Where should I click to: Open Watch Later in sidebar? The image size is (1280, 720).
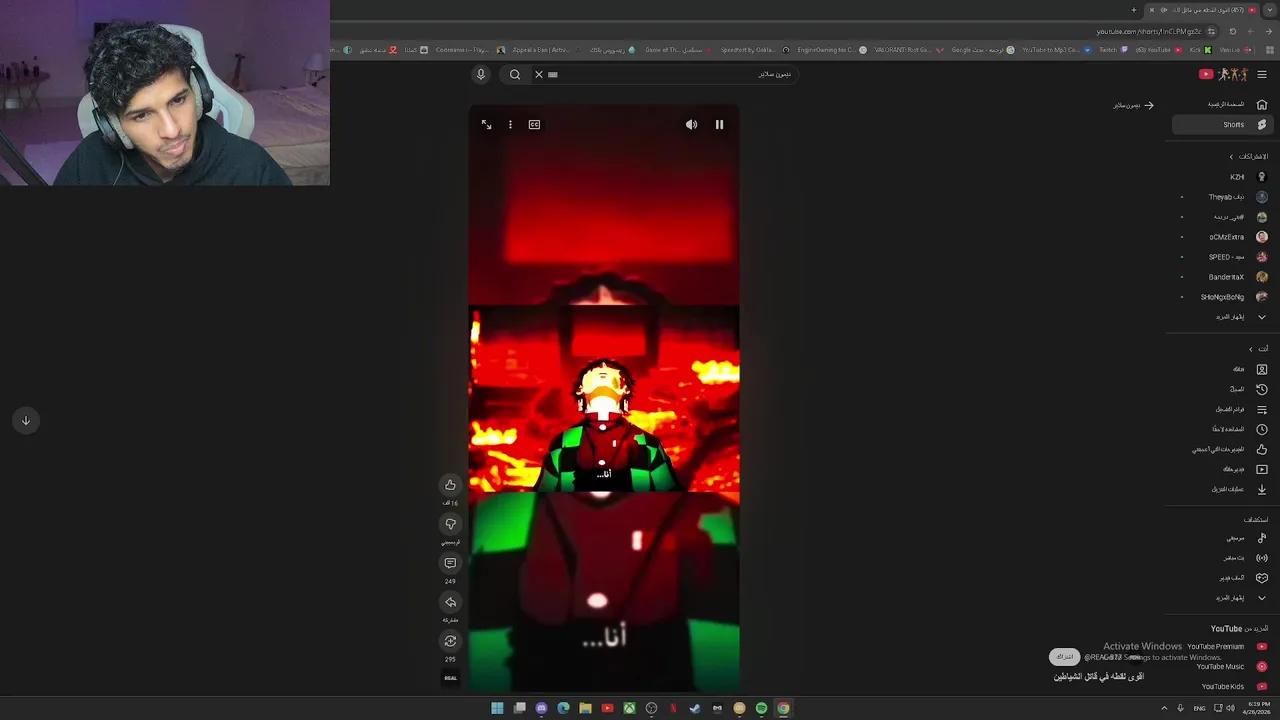pyautogui.click(x=1225, y=429)
